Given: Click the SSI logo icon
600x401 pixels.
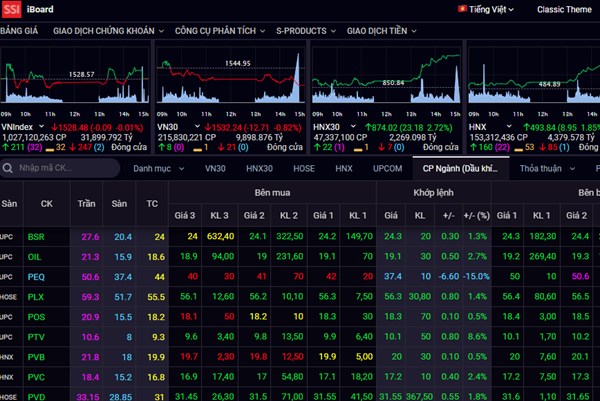Looking at the screenshot, I should click(x=13, y=9).
